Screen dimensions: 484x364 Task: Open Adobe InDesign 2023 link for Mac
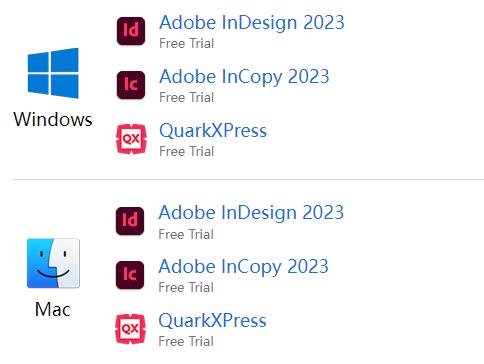[251, 213]
